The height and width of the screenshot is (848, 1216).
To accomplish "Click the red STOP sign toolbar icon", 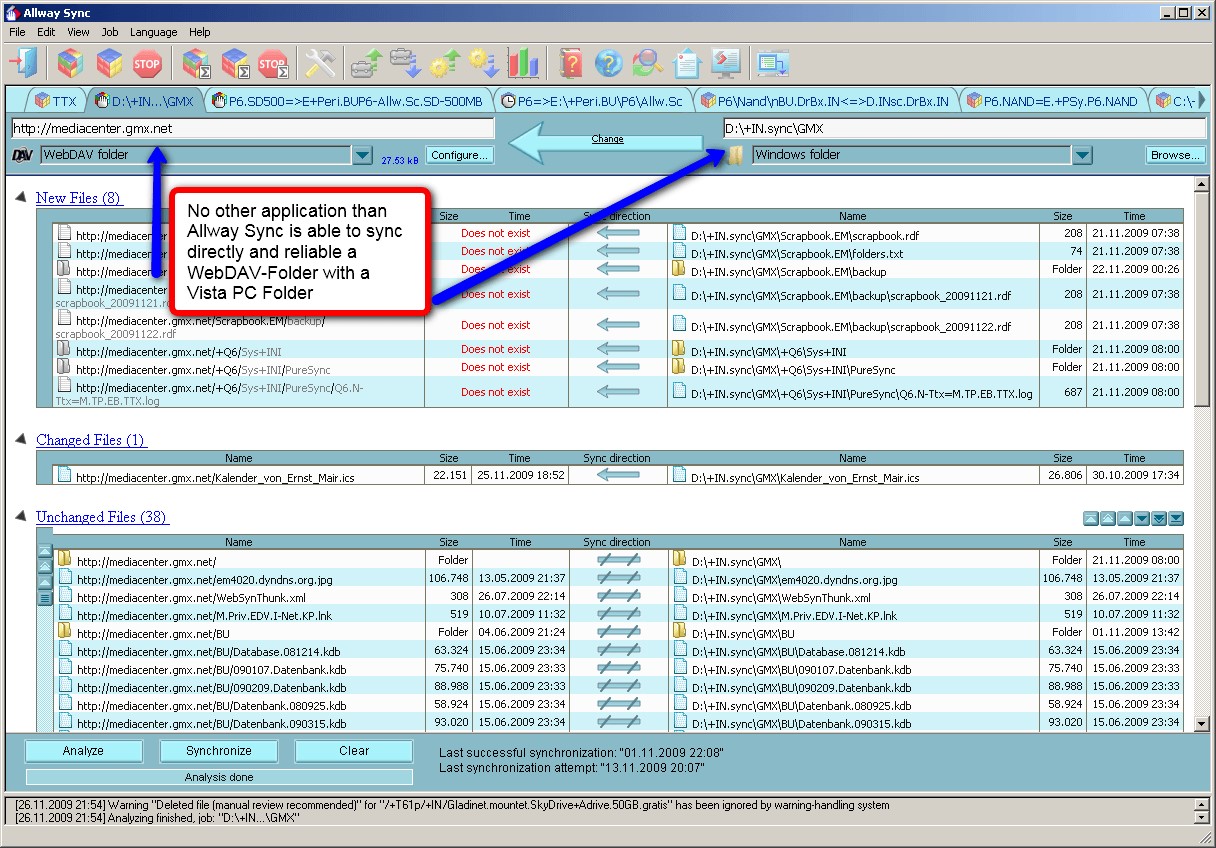I will [x=147, y=63].
